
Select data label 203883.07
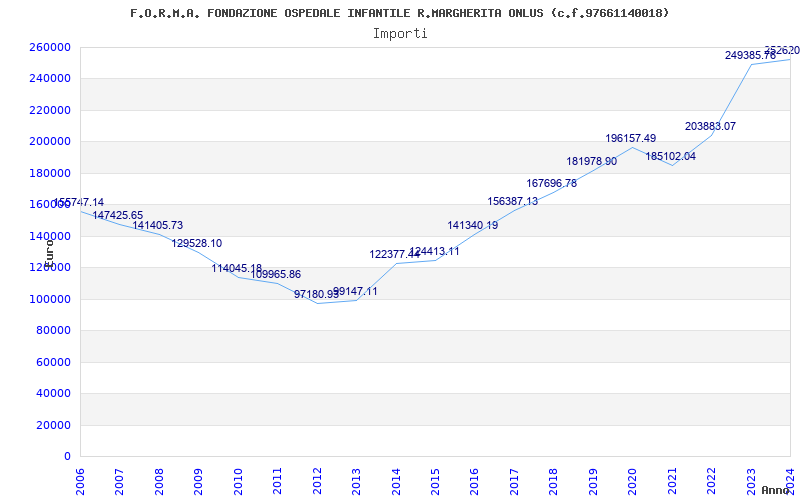[710, 127]
